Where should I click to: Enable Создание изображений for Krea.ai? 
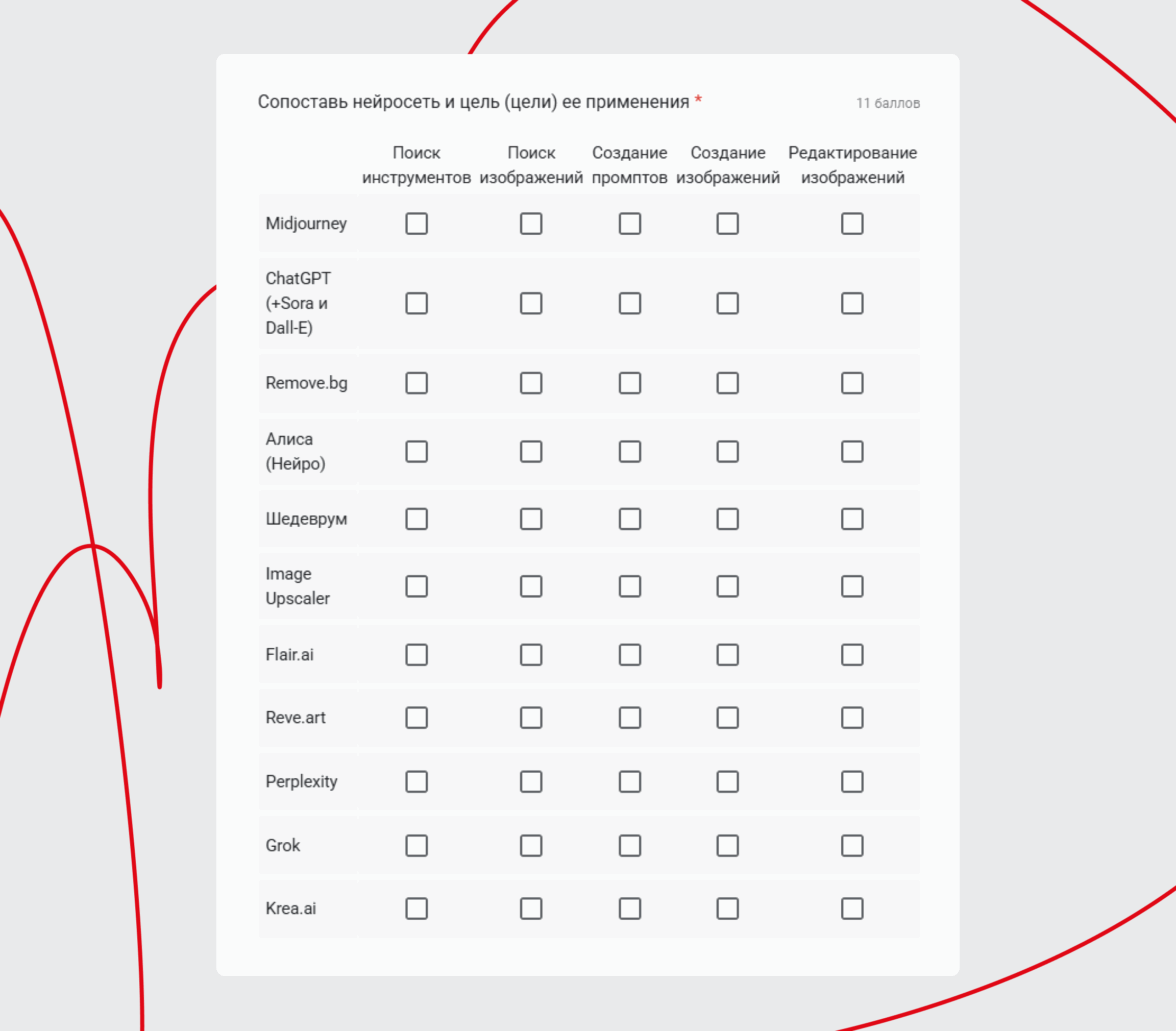pyautogui.click(x=727, y=909)
